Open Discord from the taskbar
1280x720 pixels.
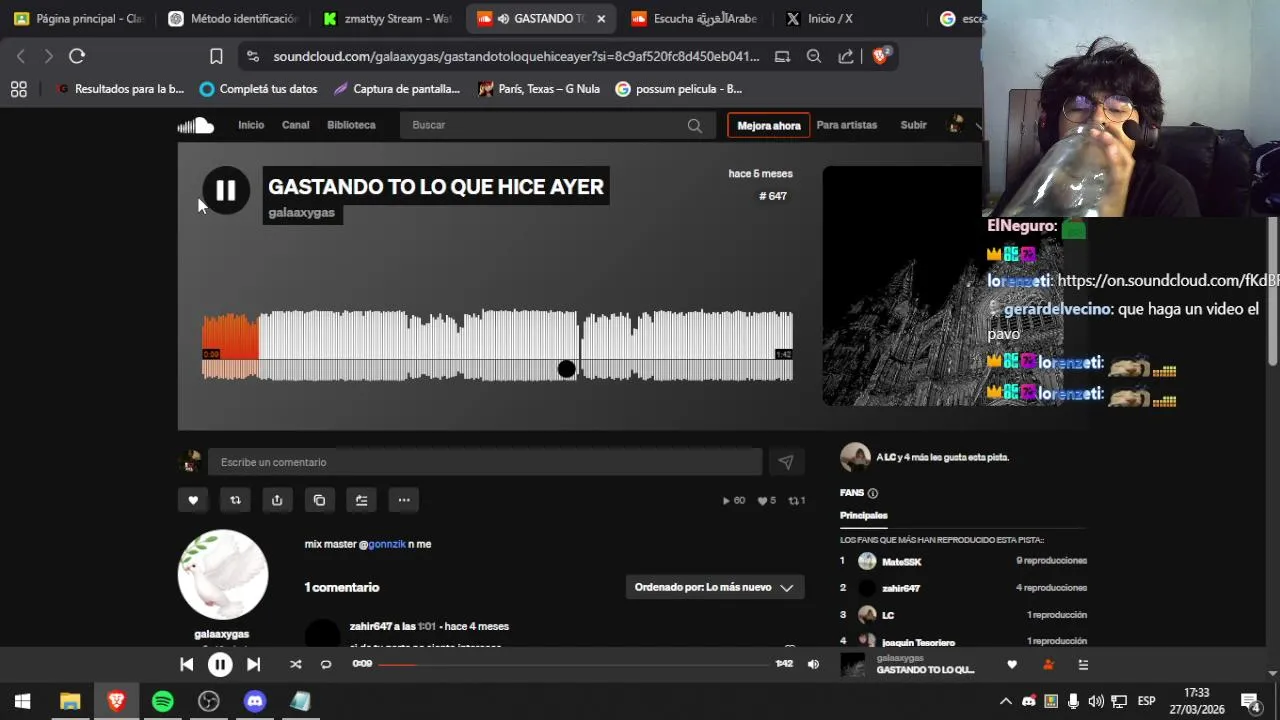[255, 701]
